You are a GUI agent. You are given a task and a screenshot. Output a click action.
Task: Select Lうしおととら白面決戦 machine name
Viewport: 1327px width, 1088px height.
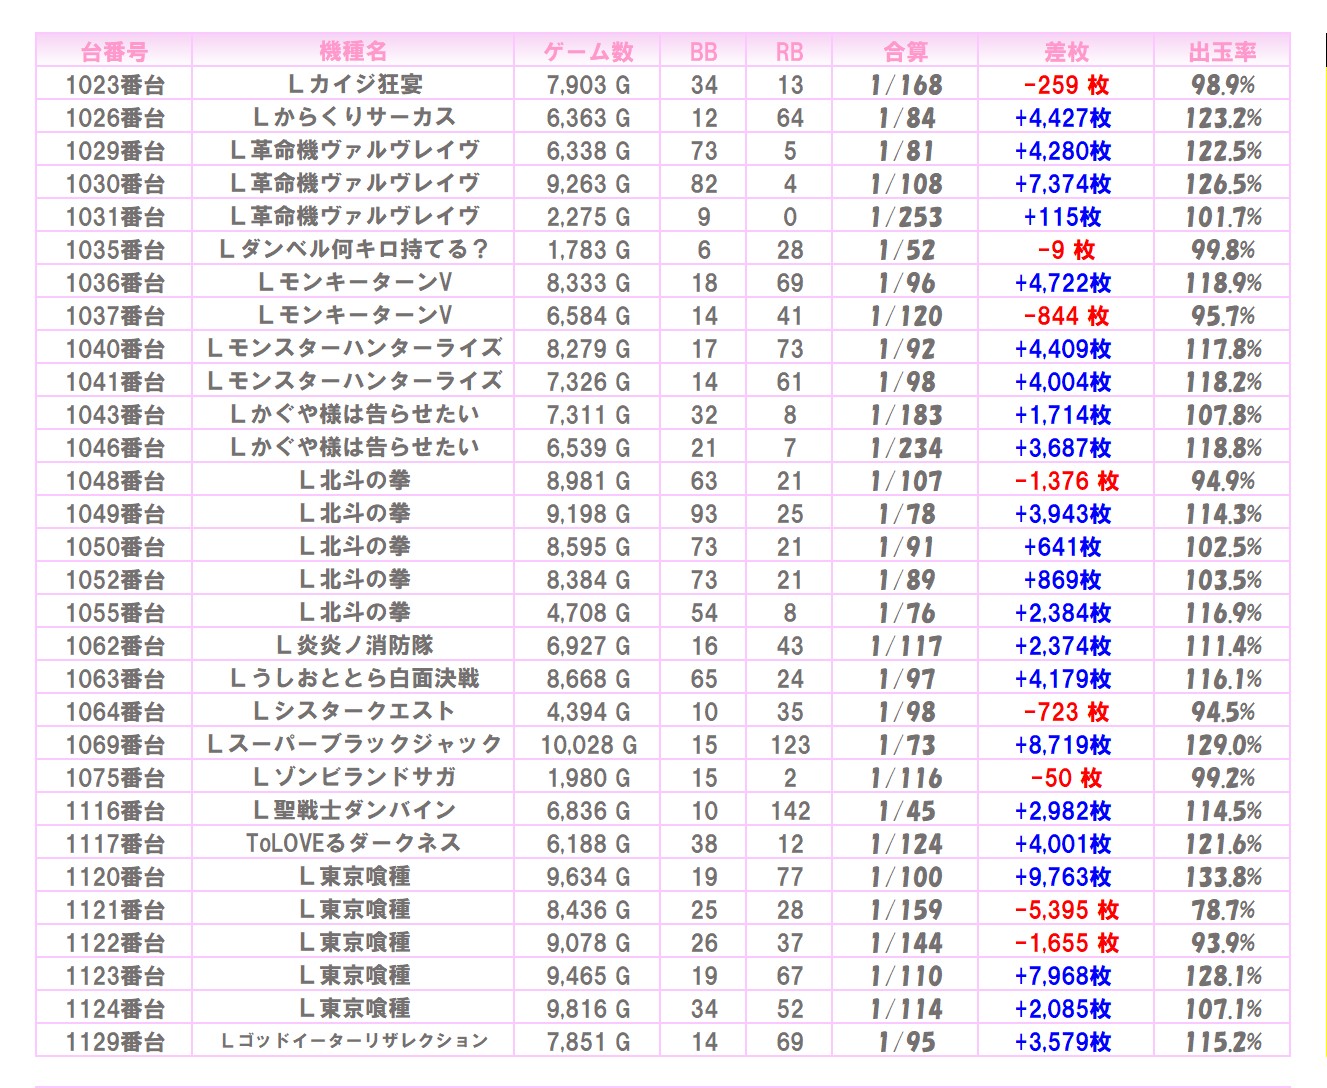point(354,678)
